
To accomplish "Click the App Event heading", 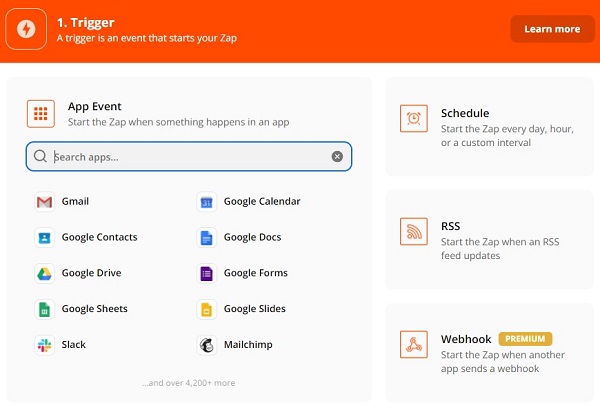I will click(95, 106).
